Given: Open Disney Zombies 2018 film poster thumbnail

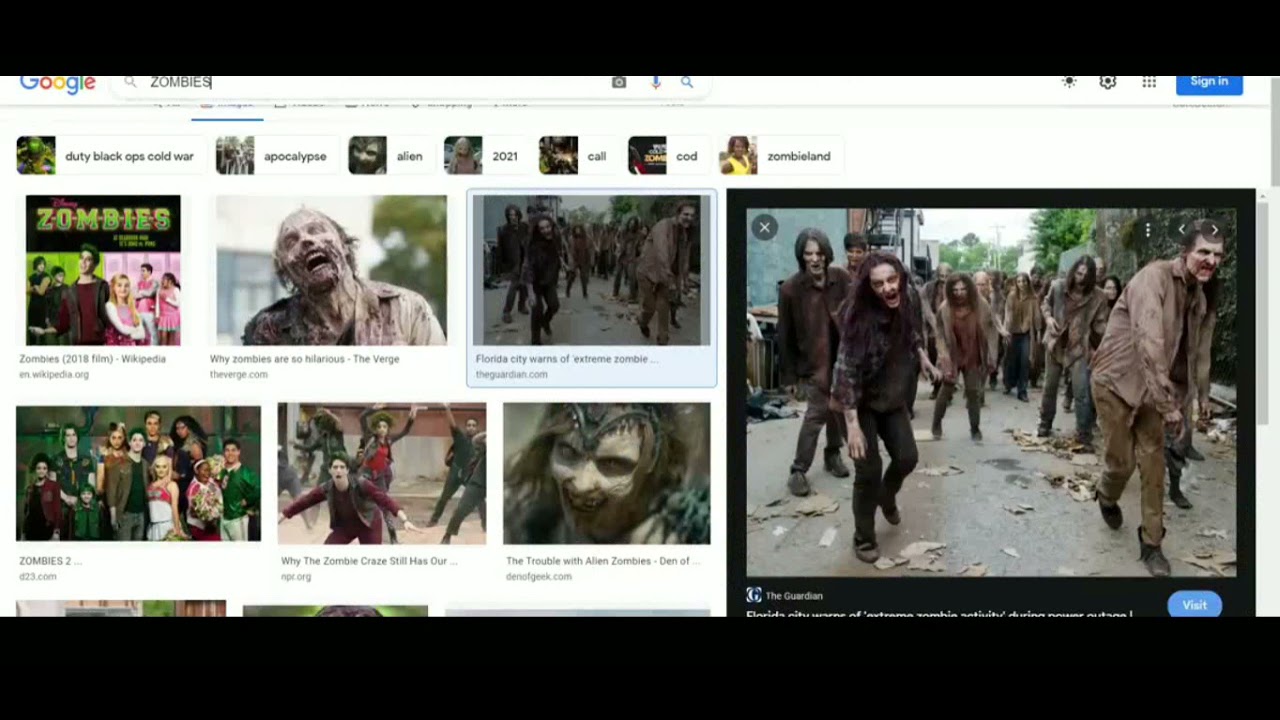Looking at the screenshot, I should coord(103,270).
